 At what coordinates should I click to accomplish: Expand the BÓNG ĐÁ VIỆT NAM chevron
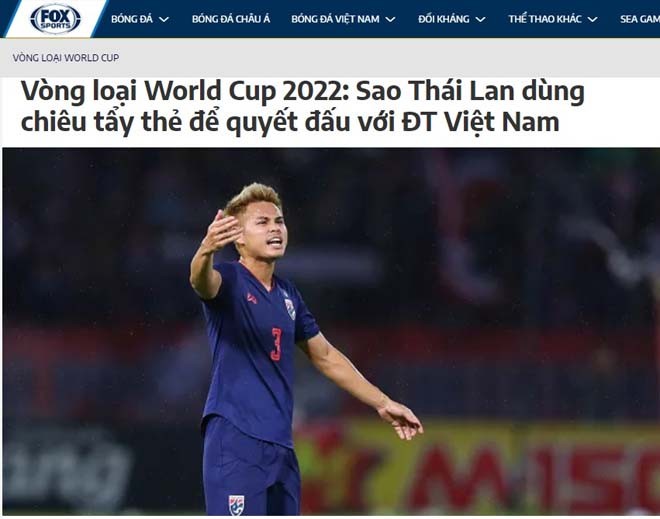click(390, 19)
